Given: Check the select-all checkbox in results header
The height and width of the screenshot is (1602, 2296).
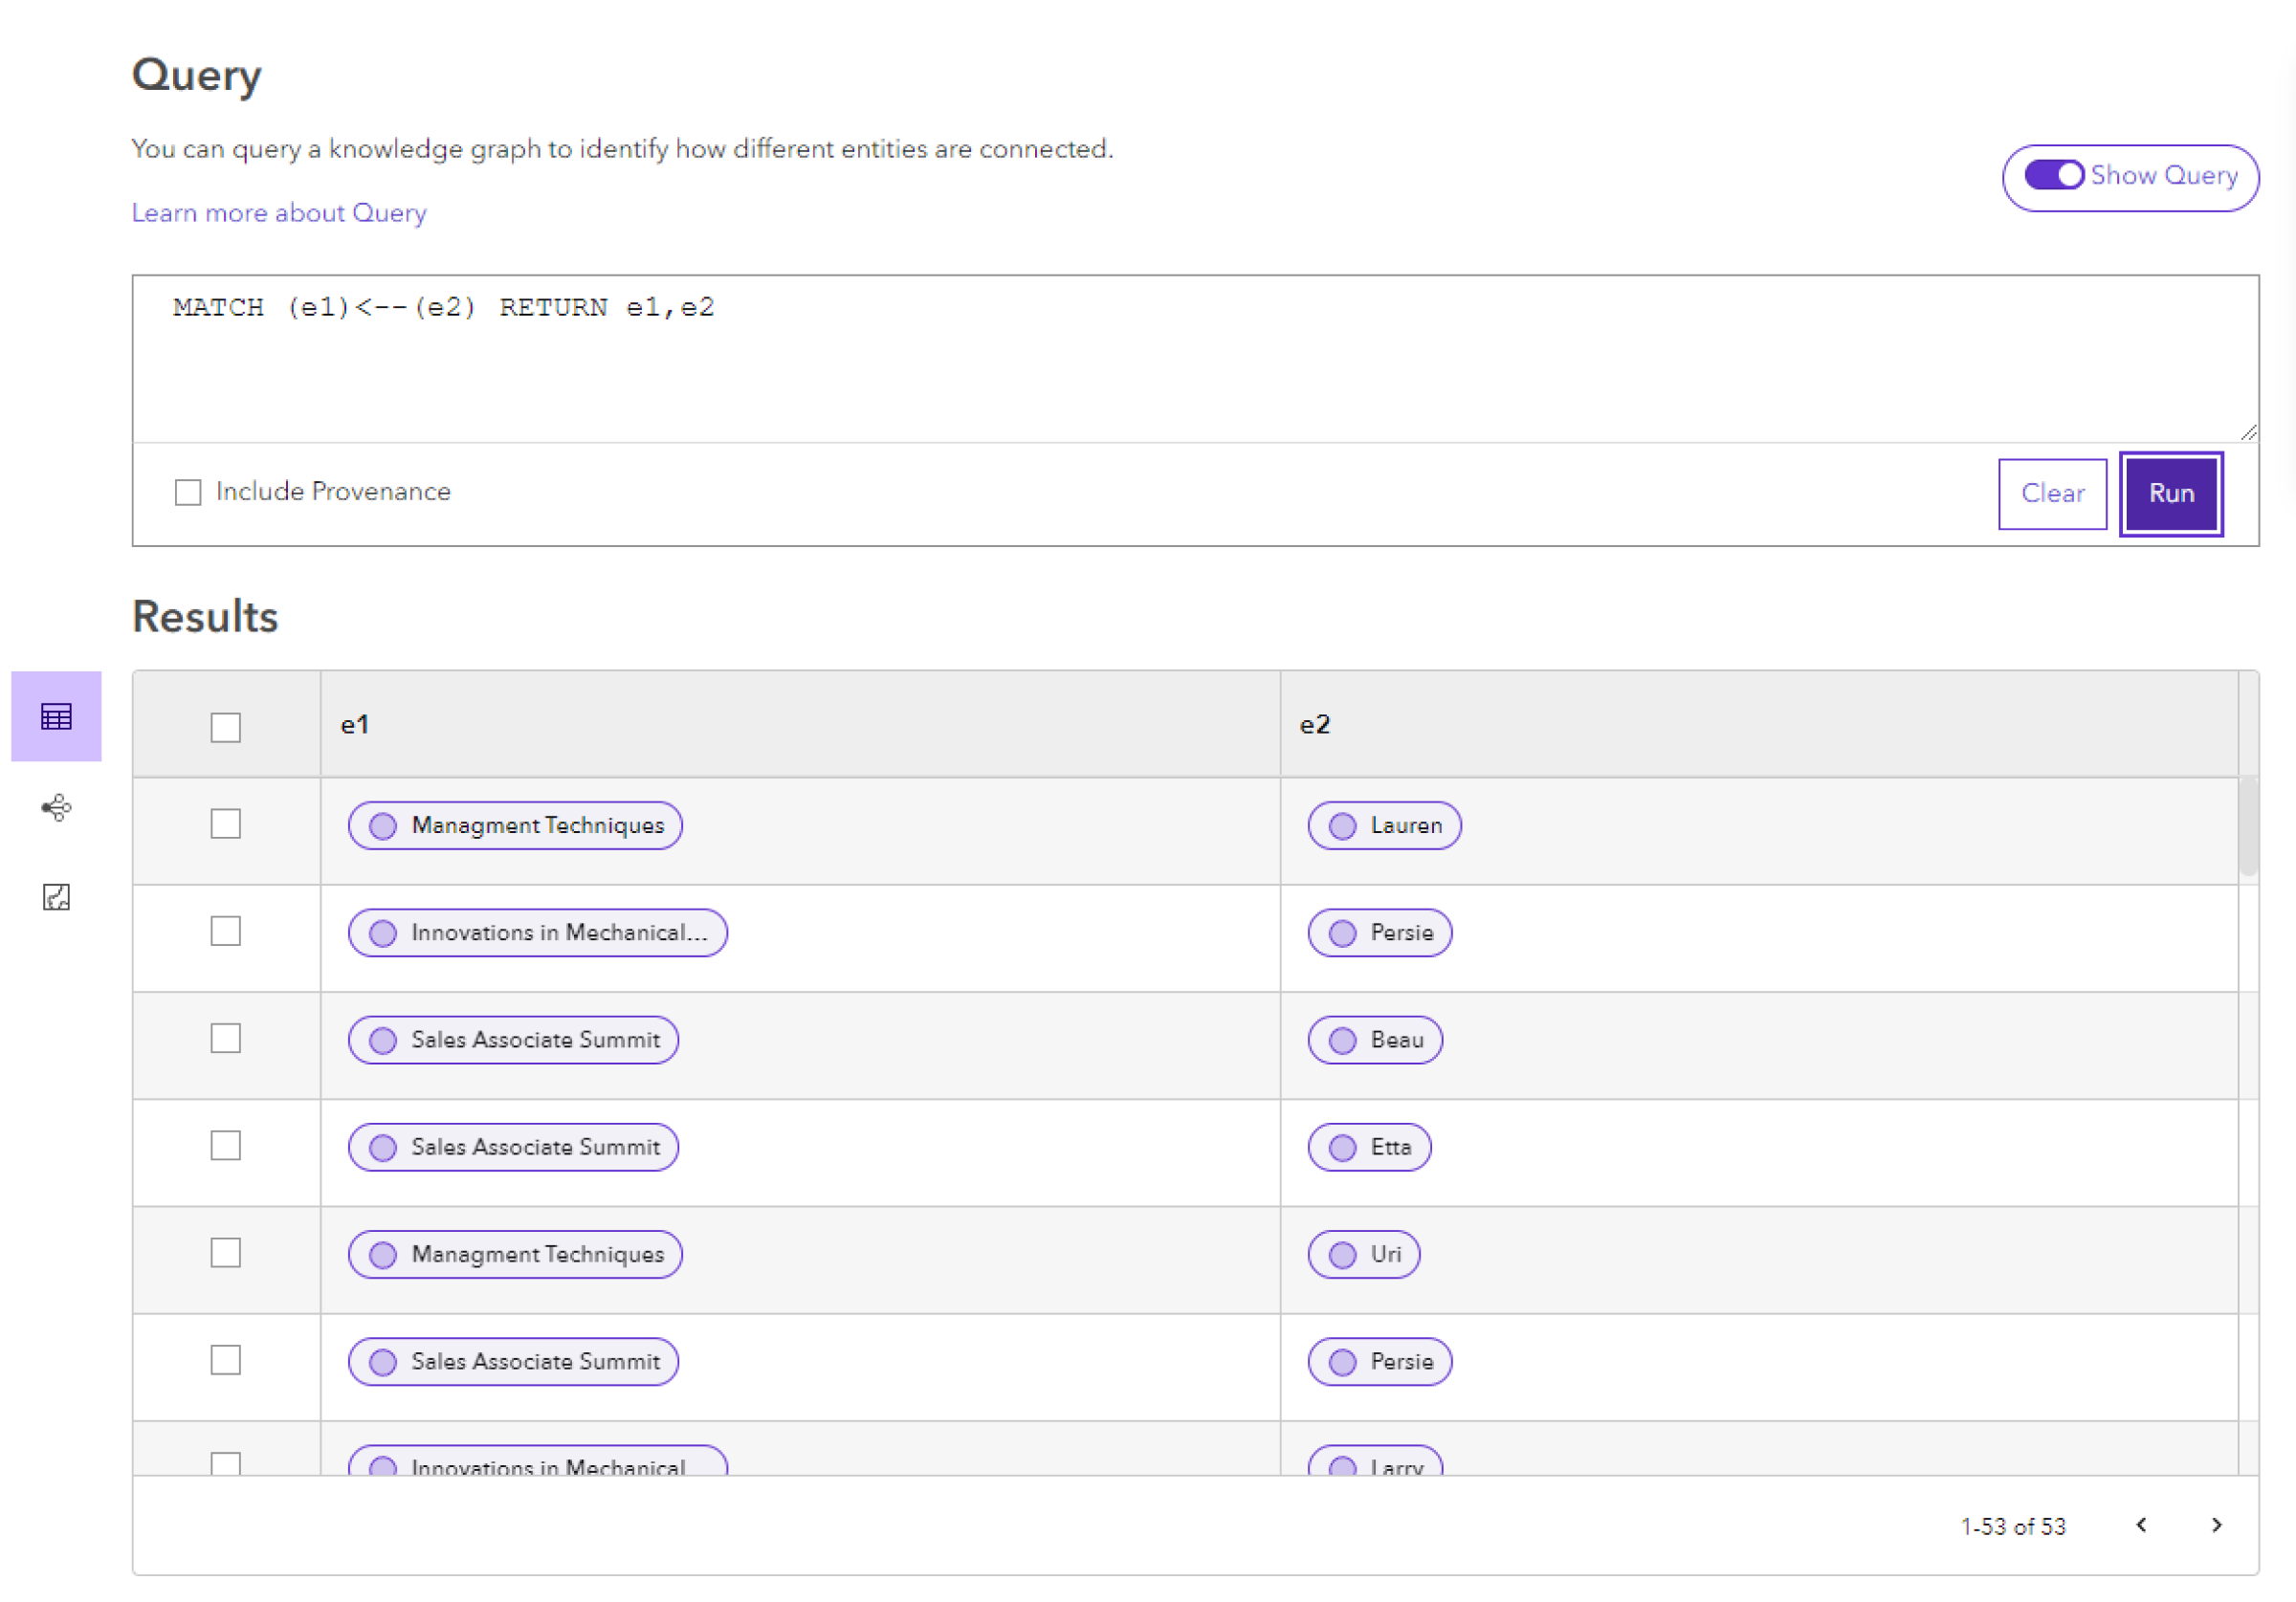Looking at the screenshot, I should [229, 722].
